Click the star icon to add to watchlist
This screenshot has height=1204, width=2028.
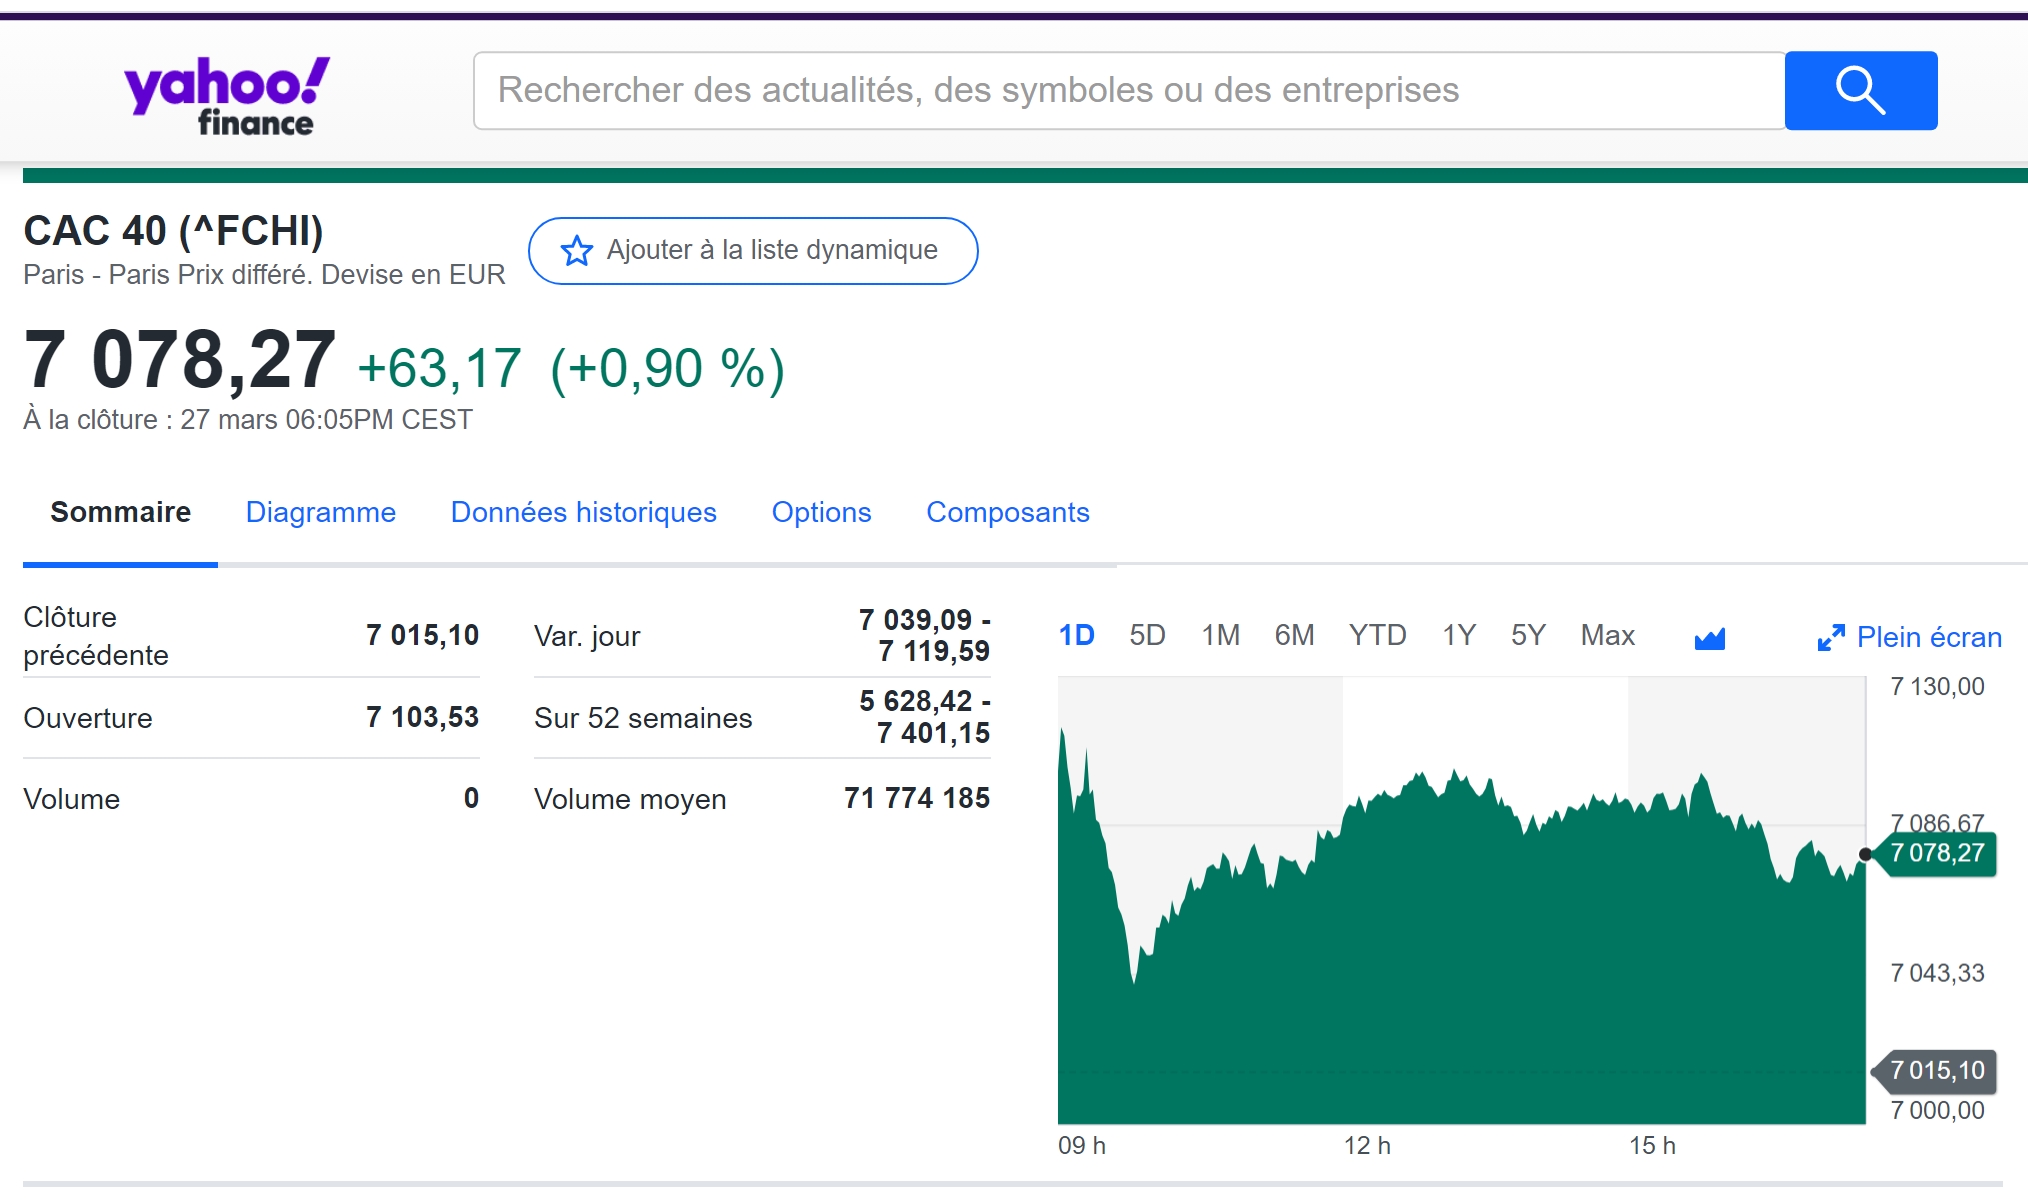(577, 251)
